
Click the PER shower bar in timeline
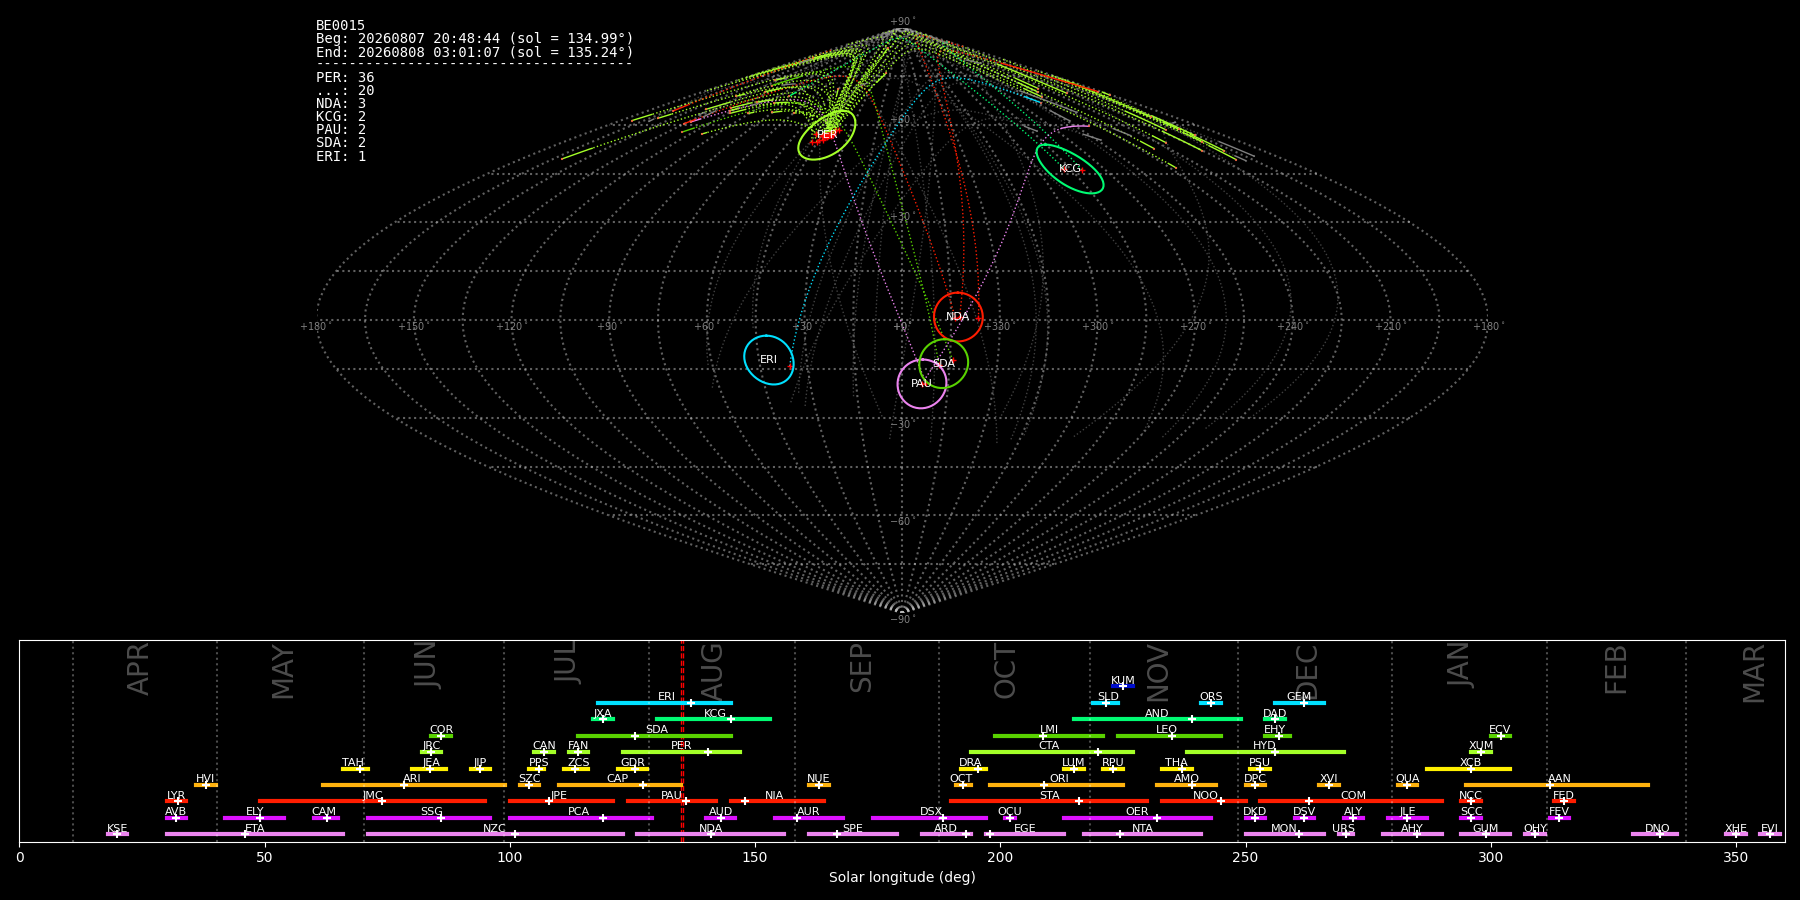point(681,752)
